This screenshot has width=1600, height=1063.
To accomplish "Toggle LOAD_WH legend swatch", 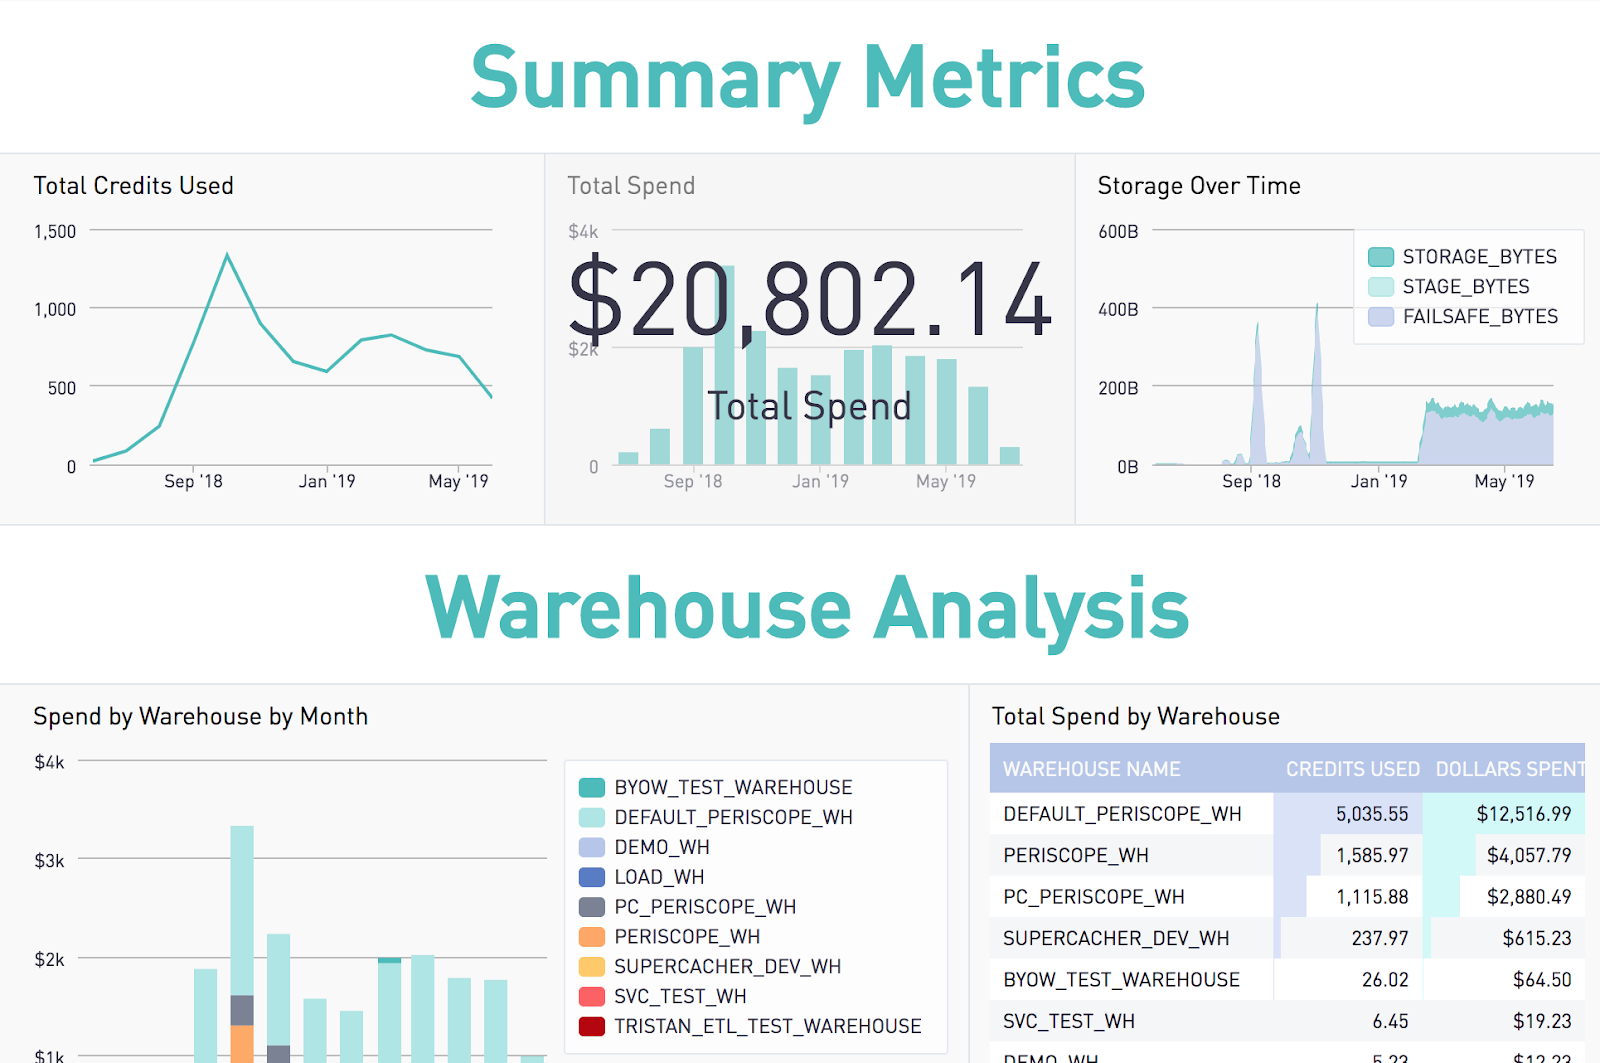I will click(592, 877).
